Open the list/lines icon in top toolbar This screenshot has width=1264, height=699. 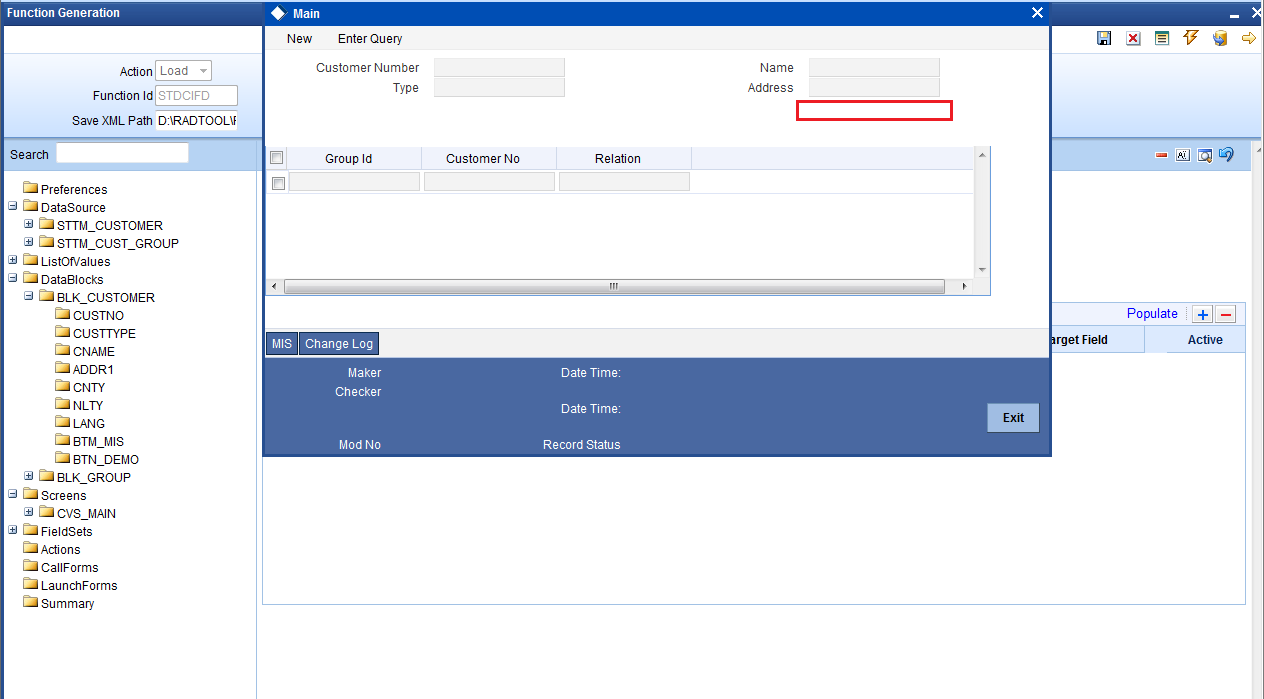pyautogui.click(x=1162, y=38)
